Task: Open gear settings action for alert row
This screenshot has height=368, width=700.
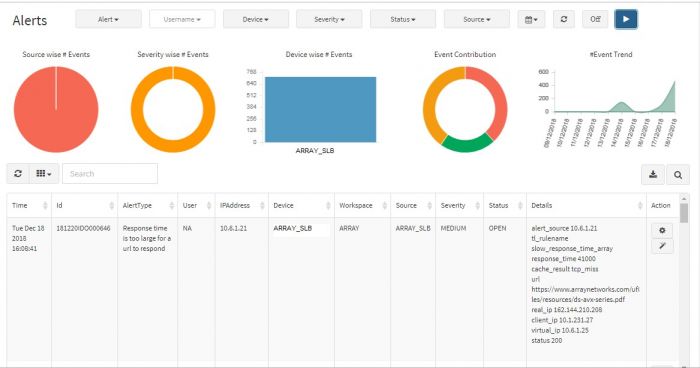Action: [x=662, y=230]
